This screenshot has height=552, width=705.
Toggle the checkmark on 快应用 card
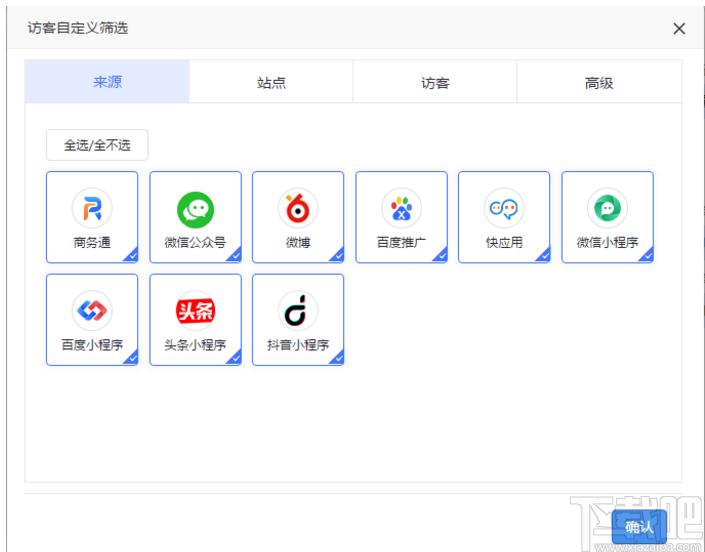coord(543,256)
